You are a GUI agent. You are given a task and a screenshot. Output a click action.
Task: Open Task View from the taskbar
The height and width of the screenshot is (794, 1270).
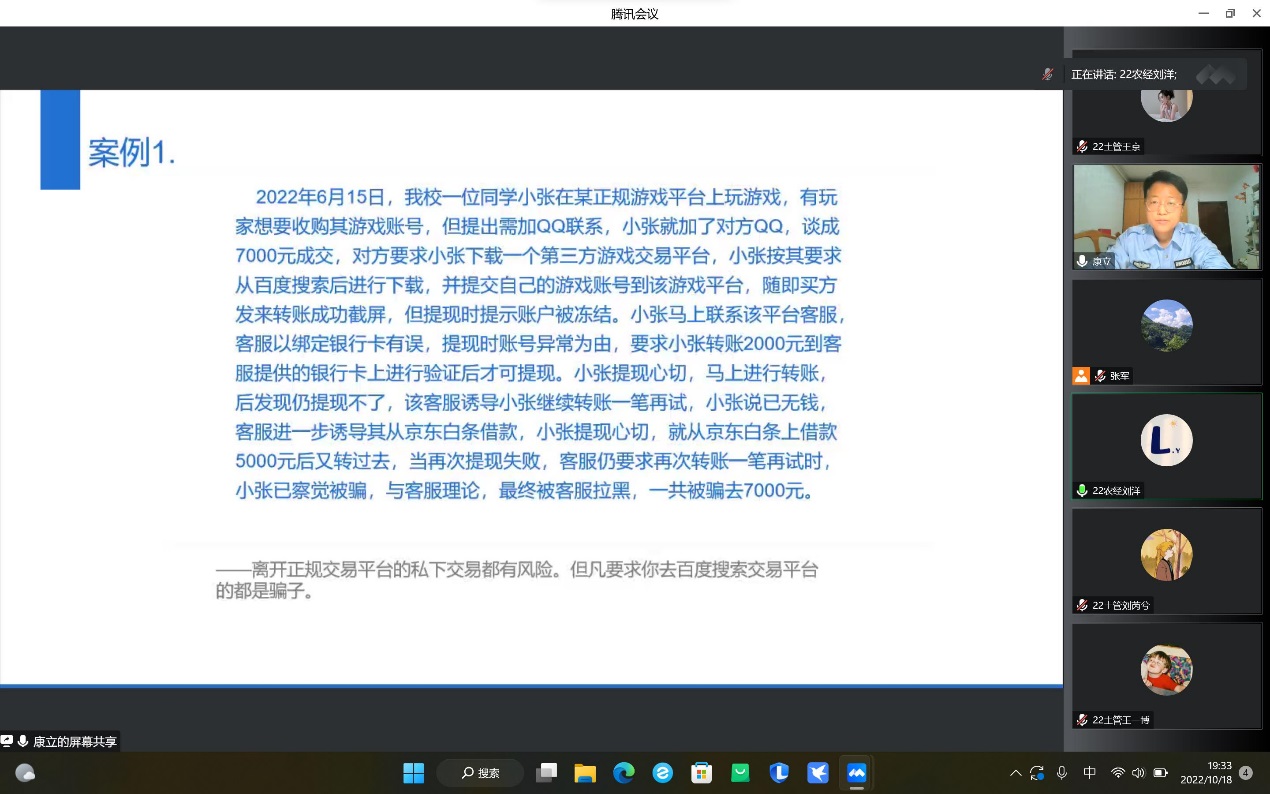(x=547, y=773)
